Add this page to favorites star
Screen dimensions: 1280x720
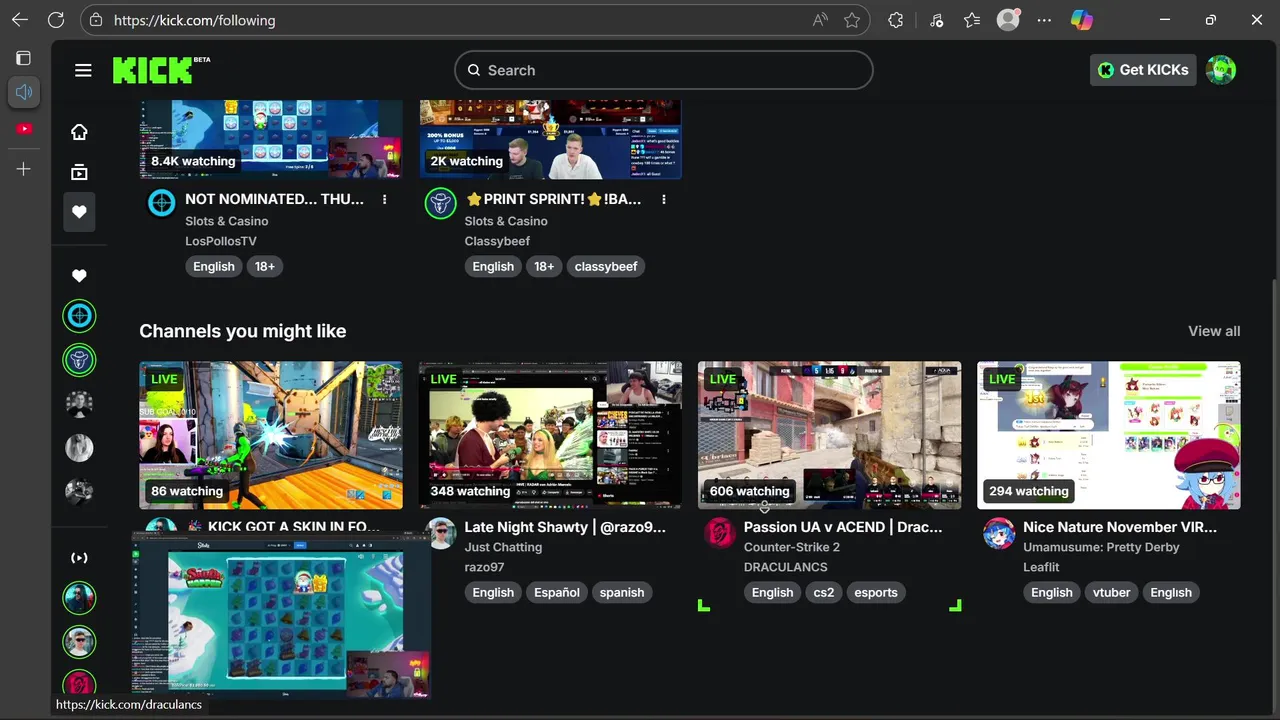pyautogui.click(x=852, y=20)
